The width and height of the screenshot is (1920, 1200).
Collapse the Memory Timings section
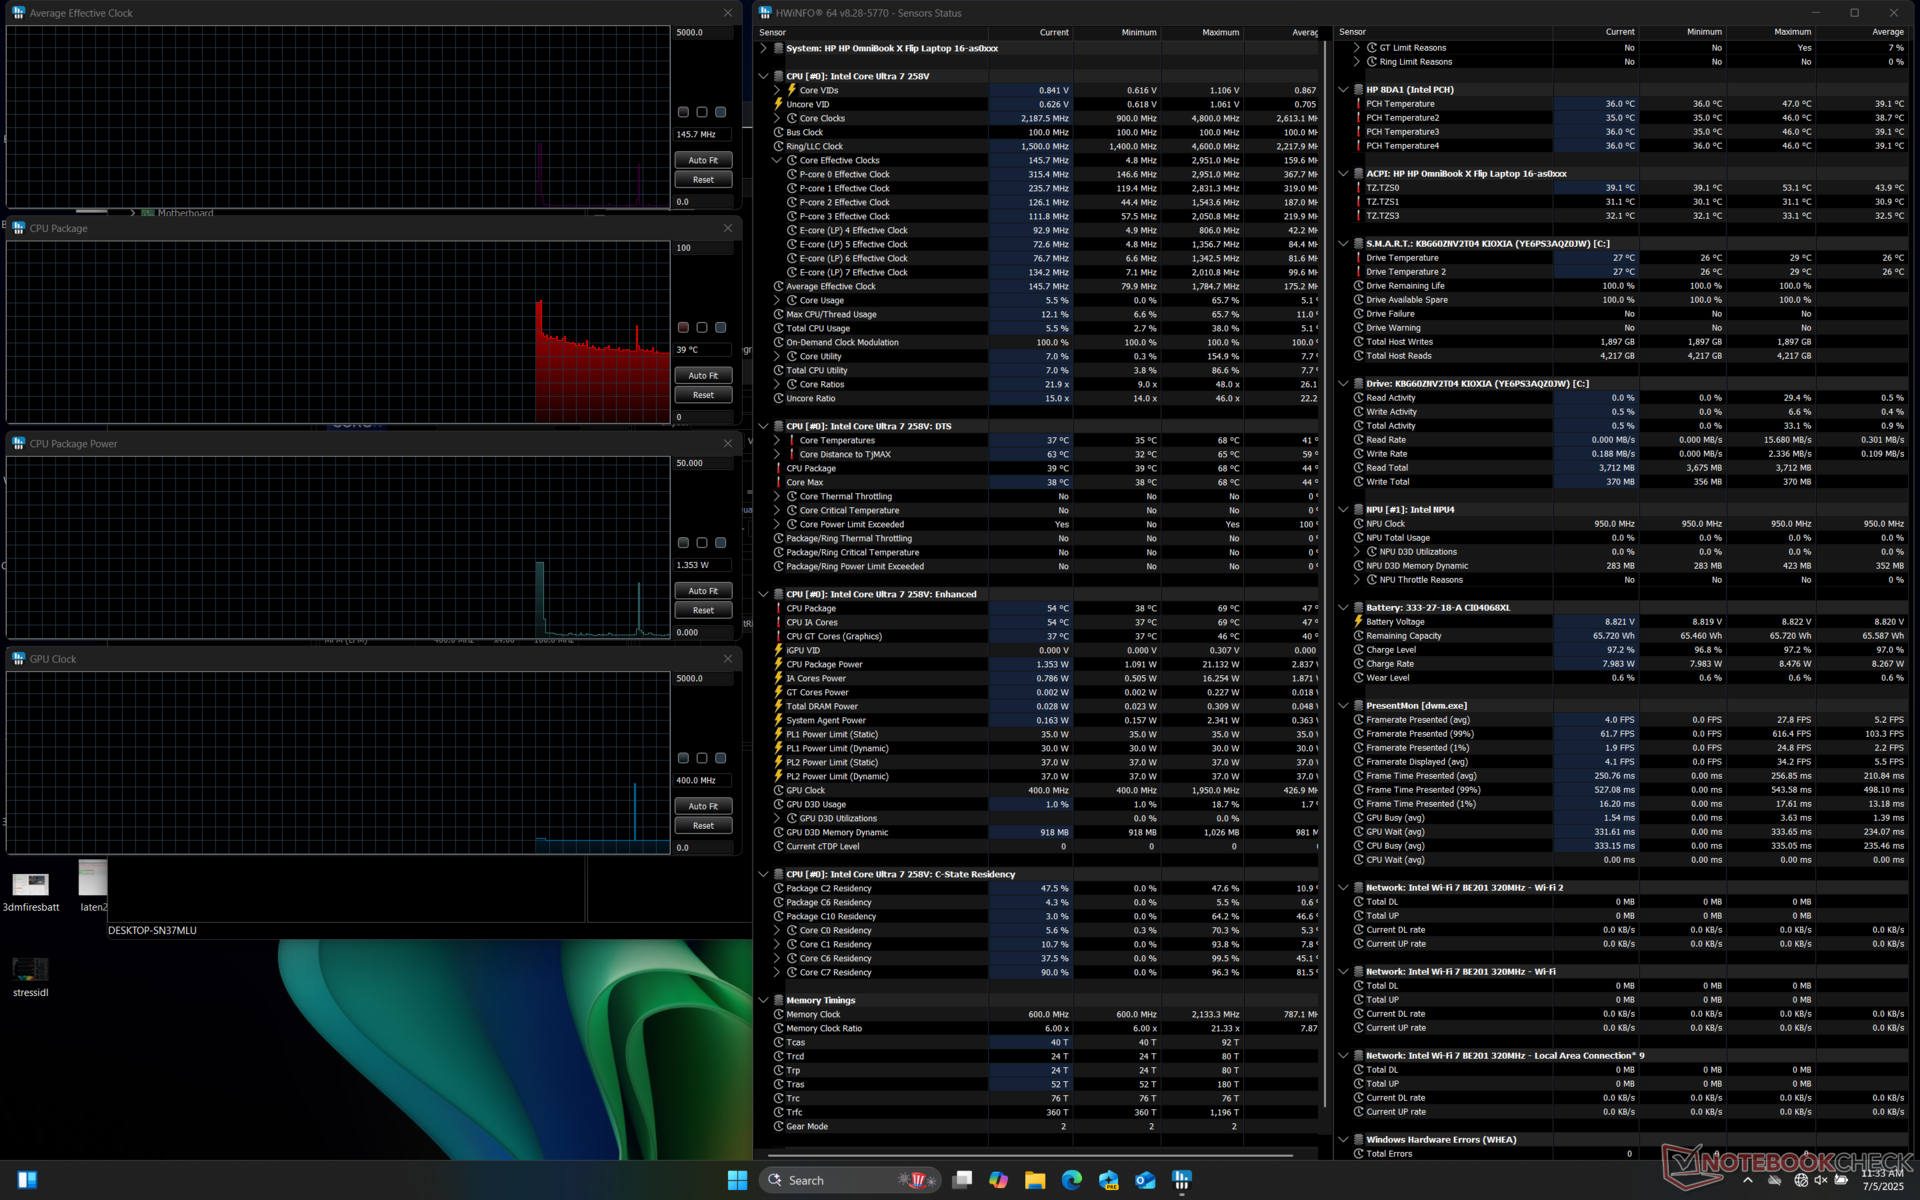(763, 1000)
